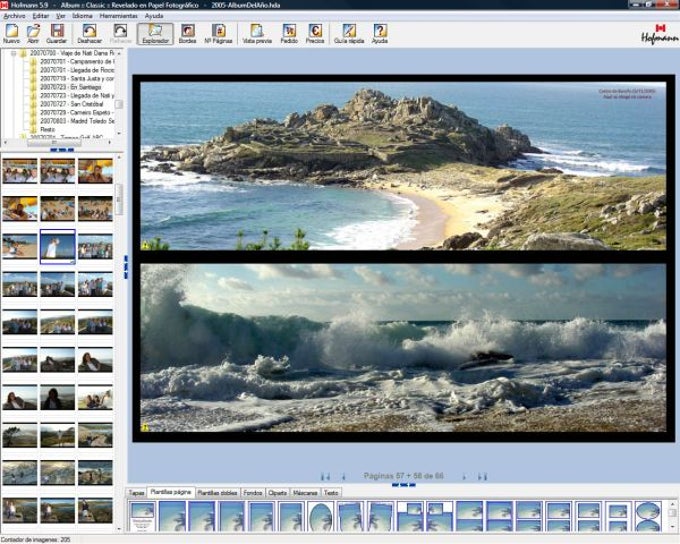Undo the last action with Deshacer

[x=89, y=33]
